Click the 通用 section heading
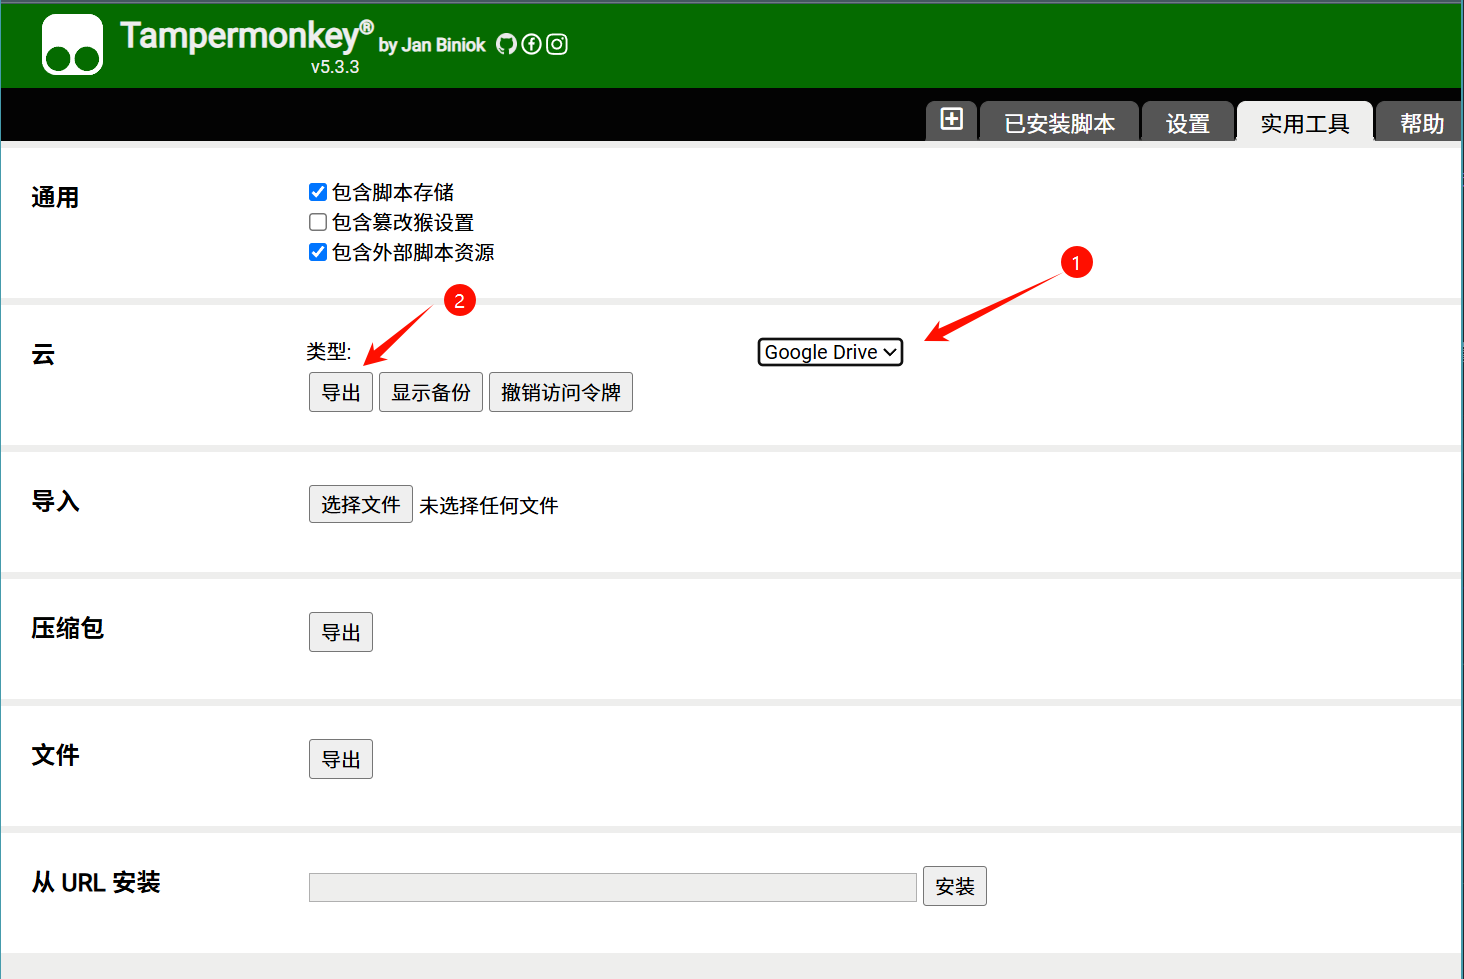Image resolution: width=1464 pixels, height=979 pixels. point(55,197)
